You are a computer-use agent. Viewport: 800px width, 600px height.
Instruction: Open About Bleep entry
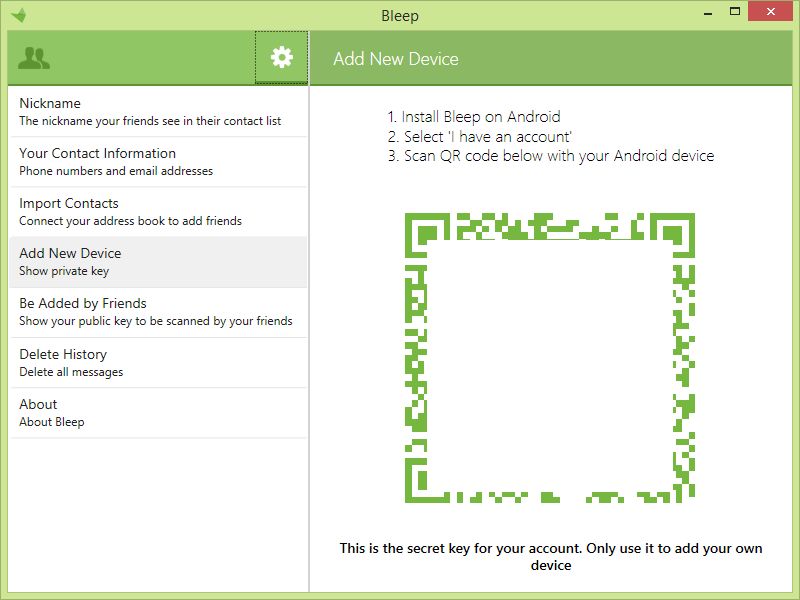coord(158,413)
